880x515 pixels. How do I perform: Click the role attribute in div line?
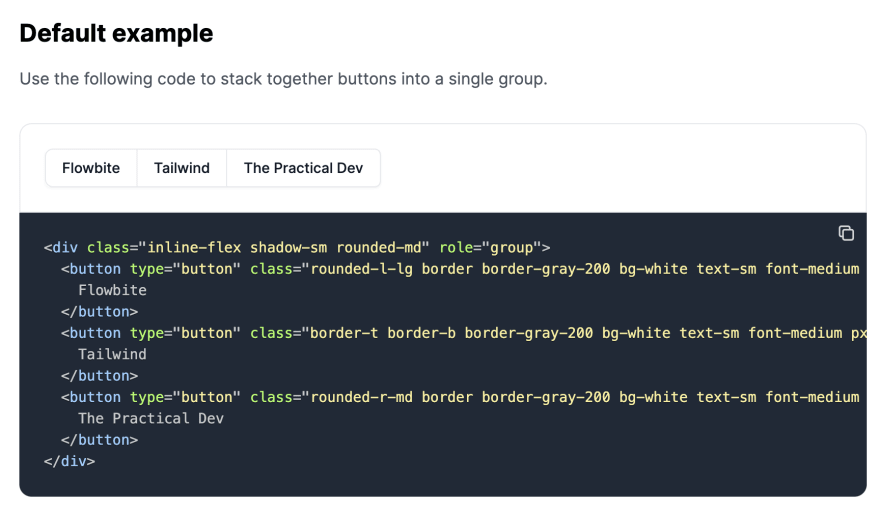pyautogui.click(x=456, y=247)
